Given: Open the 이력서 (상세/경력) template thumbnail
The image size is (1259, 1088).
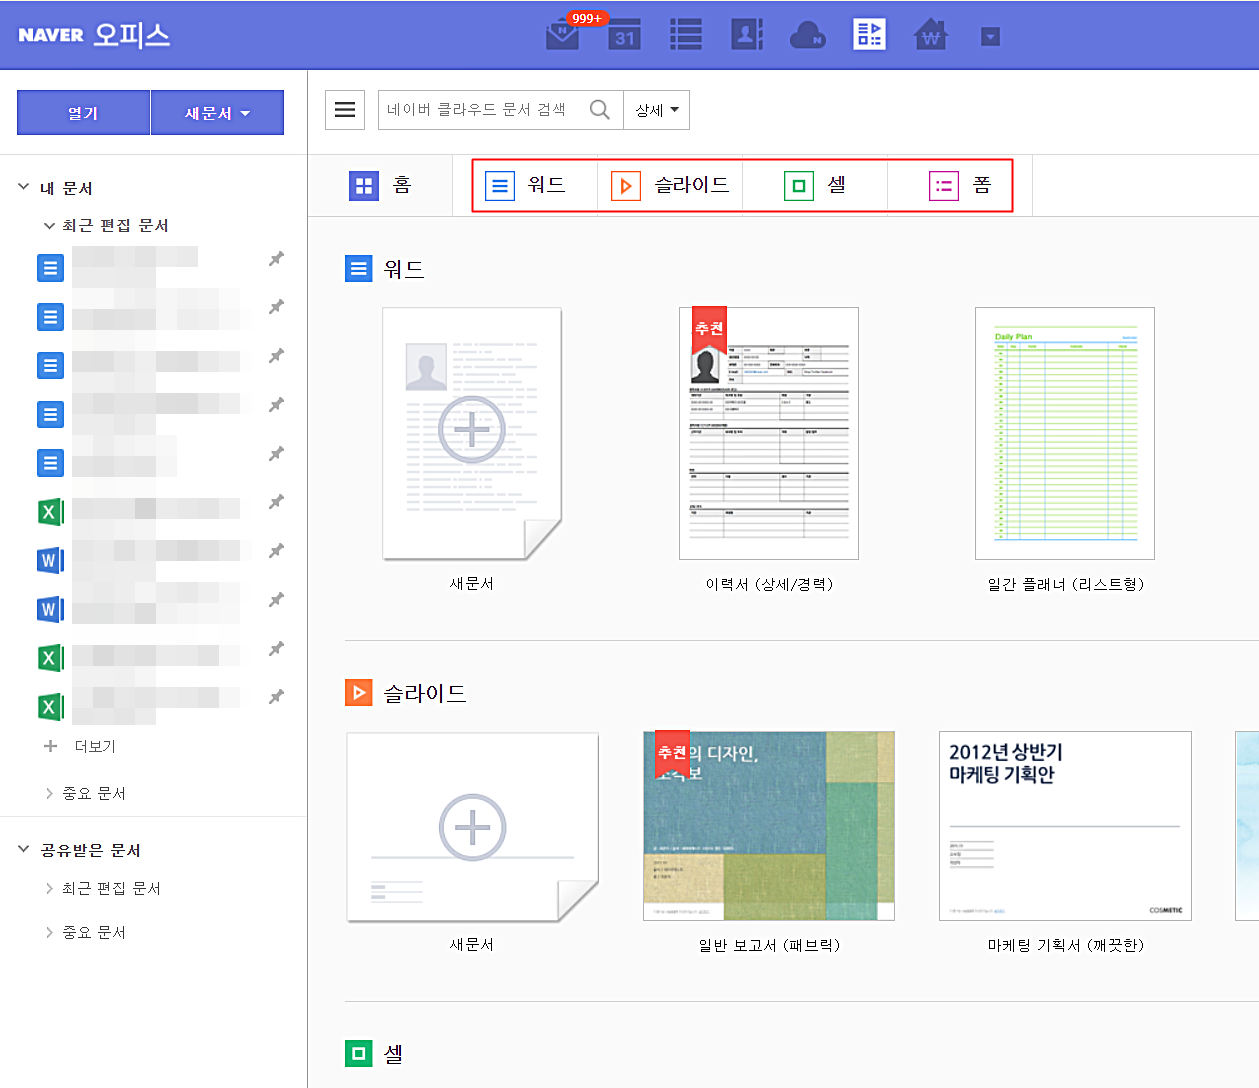Looking at the screenshot, I should [x=769, y=433].
